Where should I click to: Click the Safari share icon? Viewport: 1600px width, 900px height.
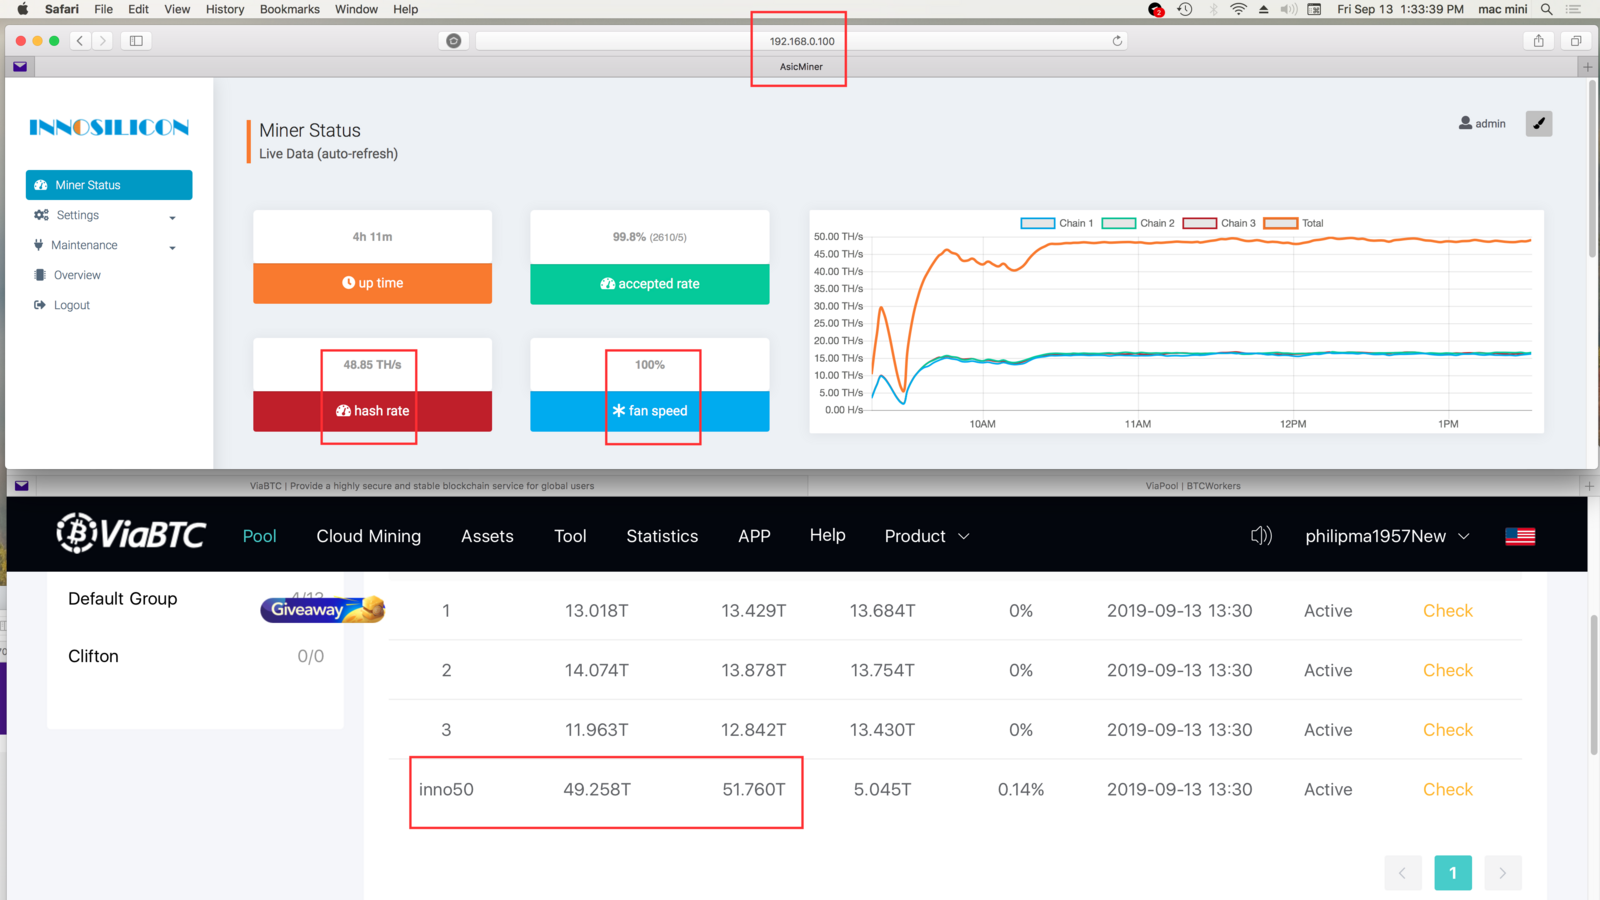1539,41
